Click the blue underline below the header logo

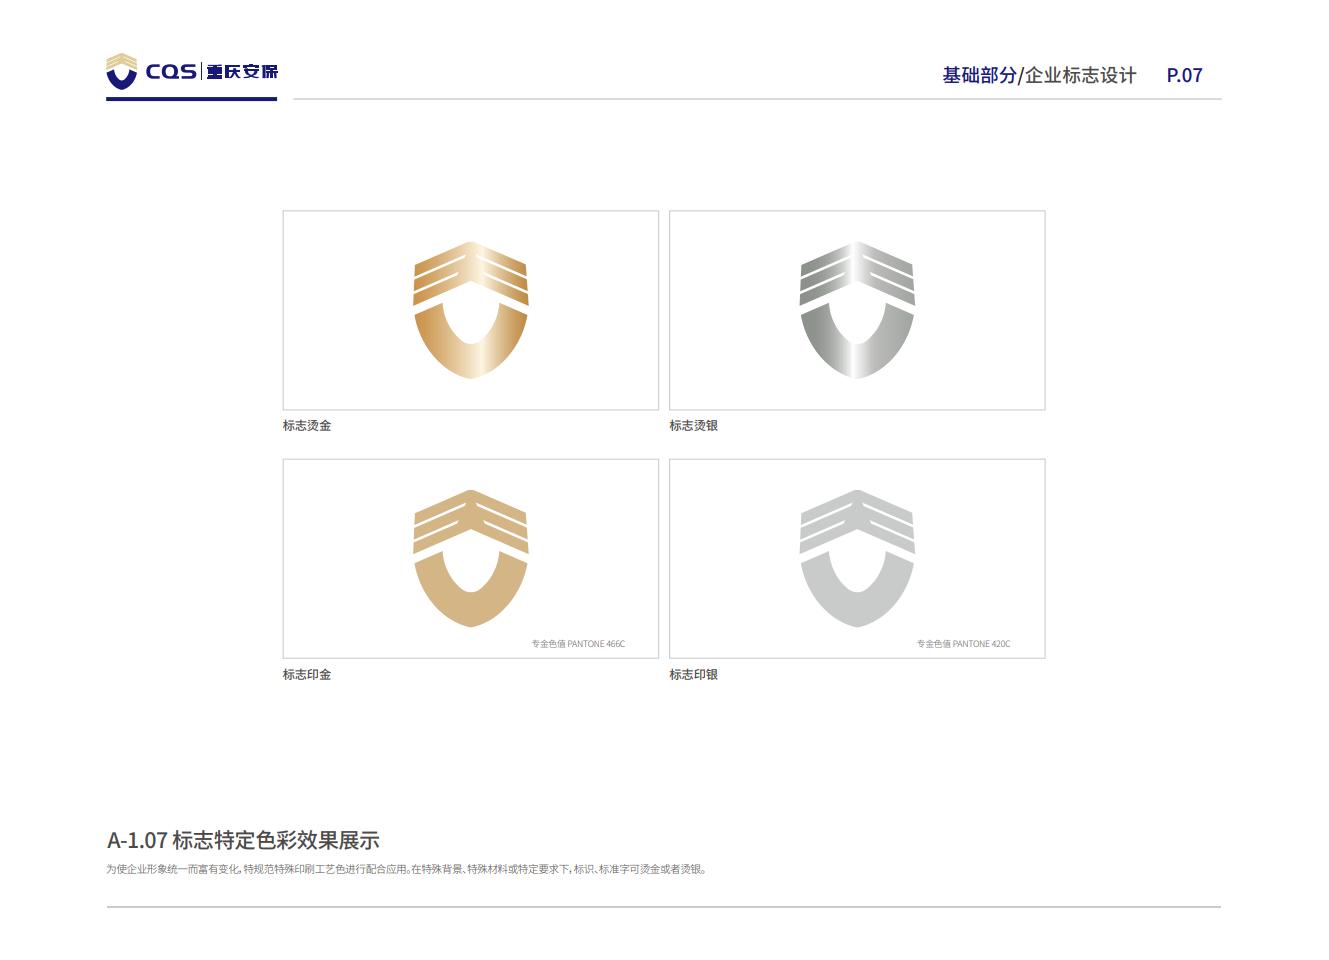[192, 99]
